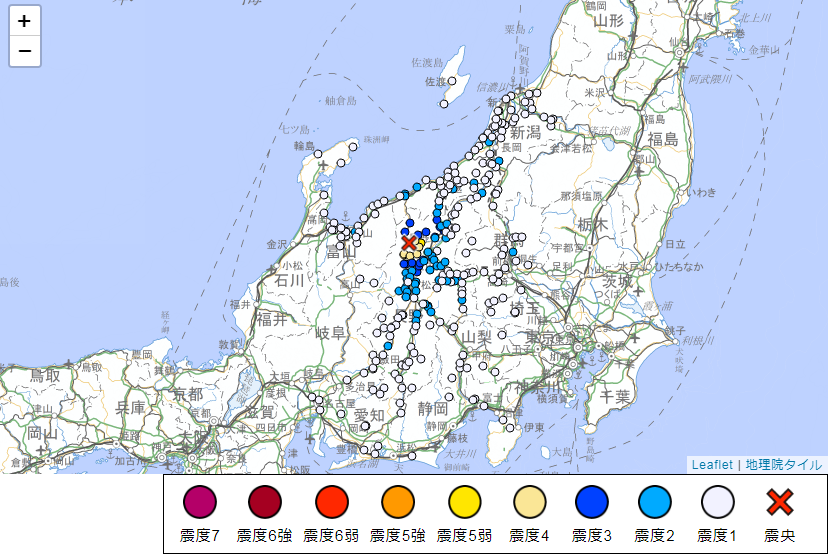
Task: Pick the 震度5弱 yellow legend circle
Action: coord(464,502)
